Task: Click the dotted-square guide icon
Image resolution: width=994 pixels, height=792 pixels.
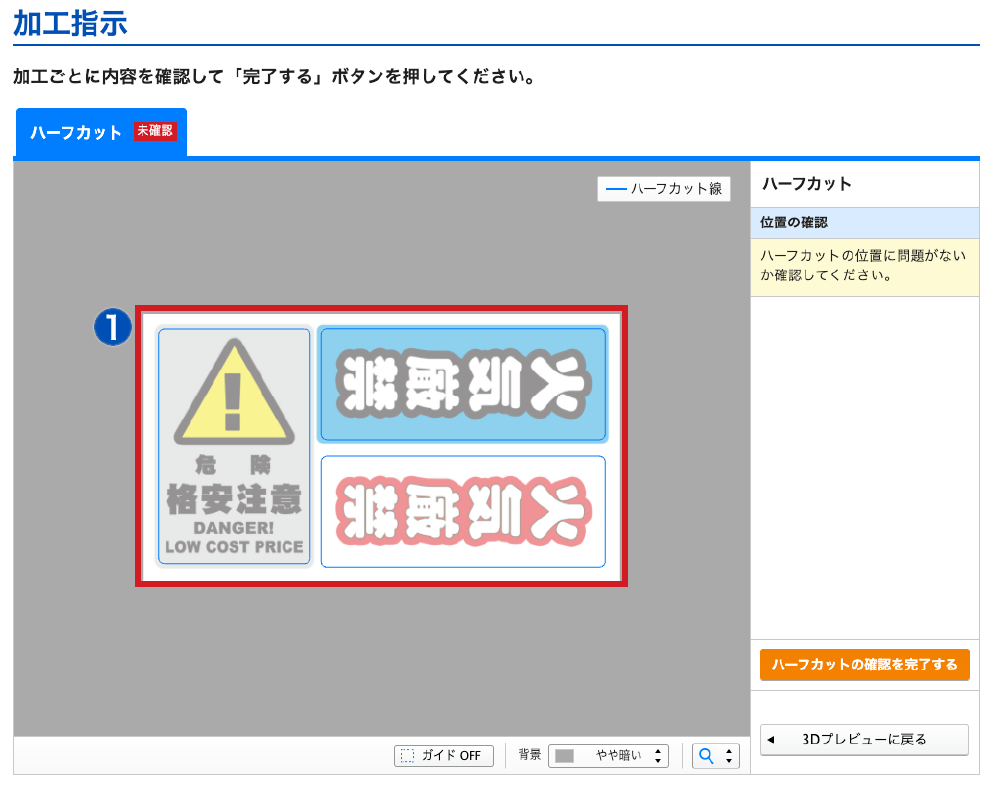Action: coord(407,756)
